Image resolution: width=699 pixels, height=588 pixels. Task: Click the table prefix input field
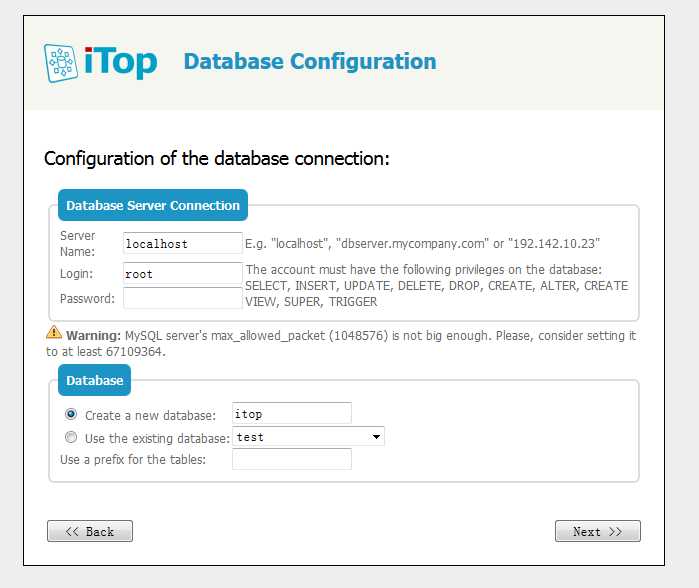[292, 459]
